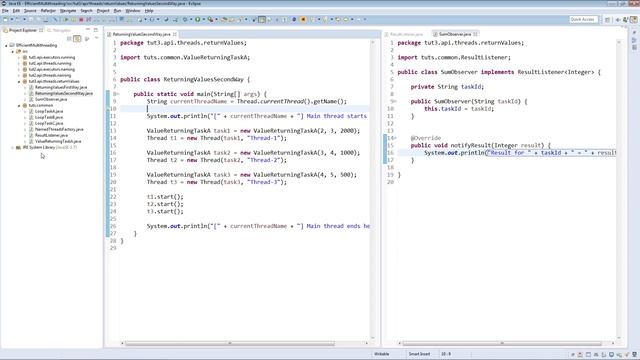
Task: Collapse the tut3.api.threads.returnValues package
Action: pyautogui.click(x=19, y=82)
